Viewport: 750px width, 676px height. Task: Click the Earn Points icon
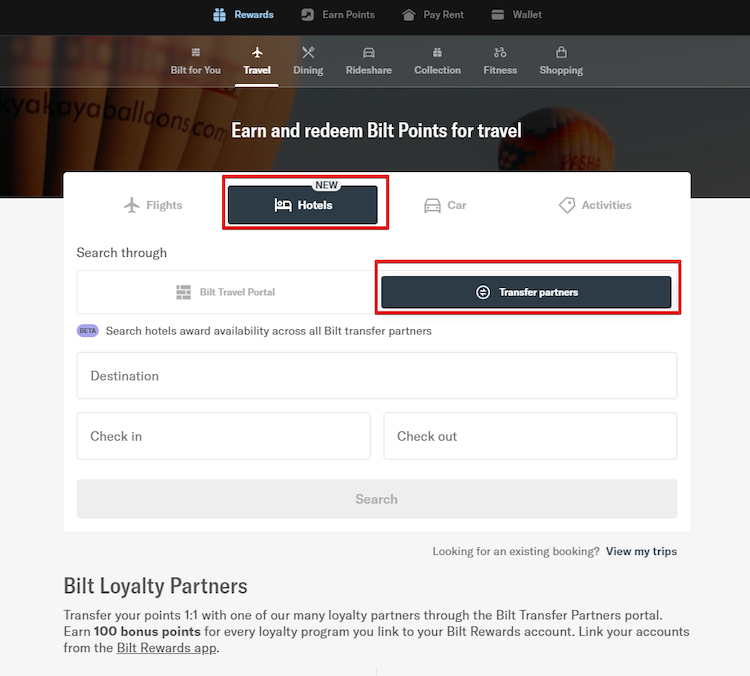(x=308, y=15)
